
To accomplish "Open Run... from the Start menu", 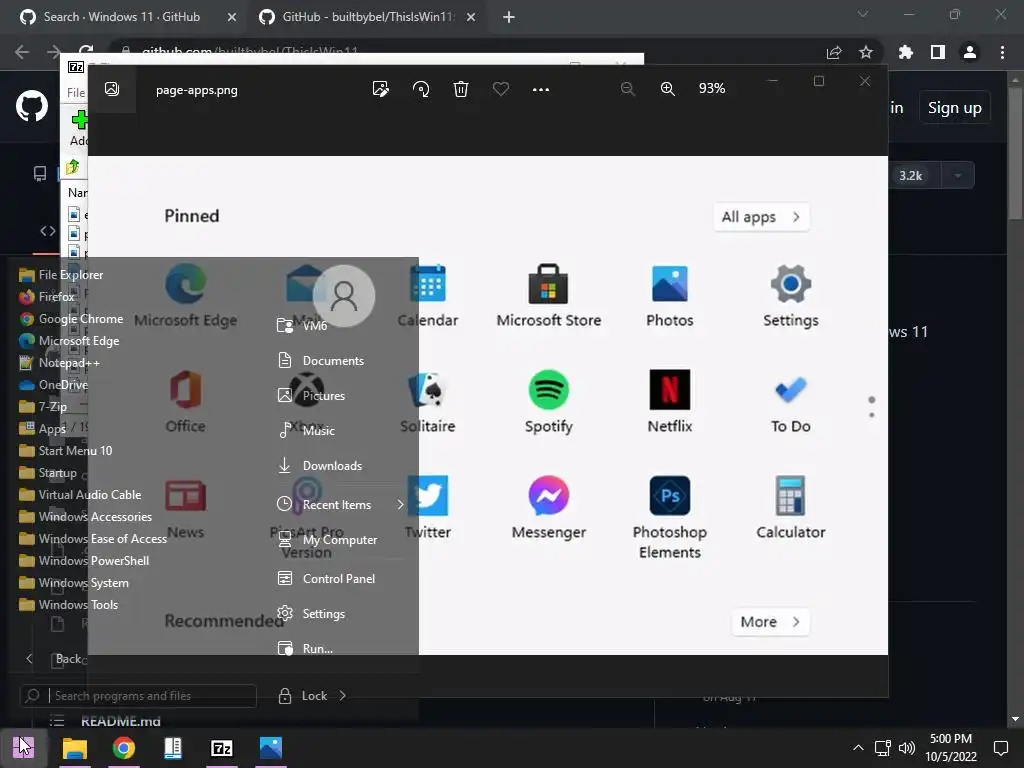I will [x=305, y=648].
